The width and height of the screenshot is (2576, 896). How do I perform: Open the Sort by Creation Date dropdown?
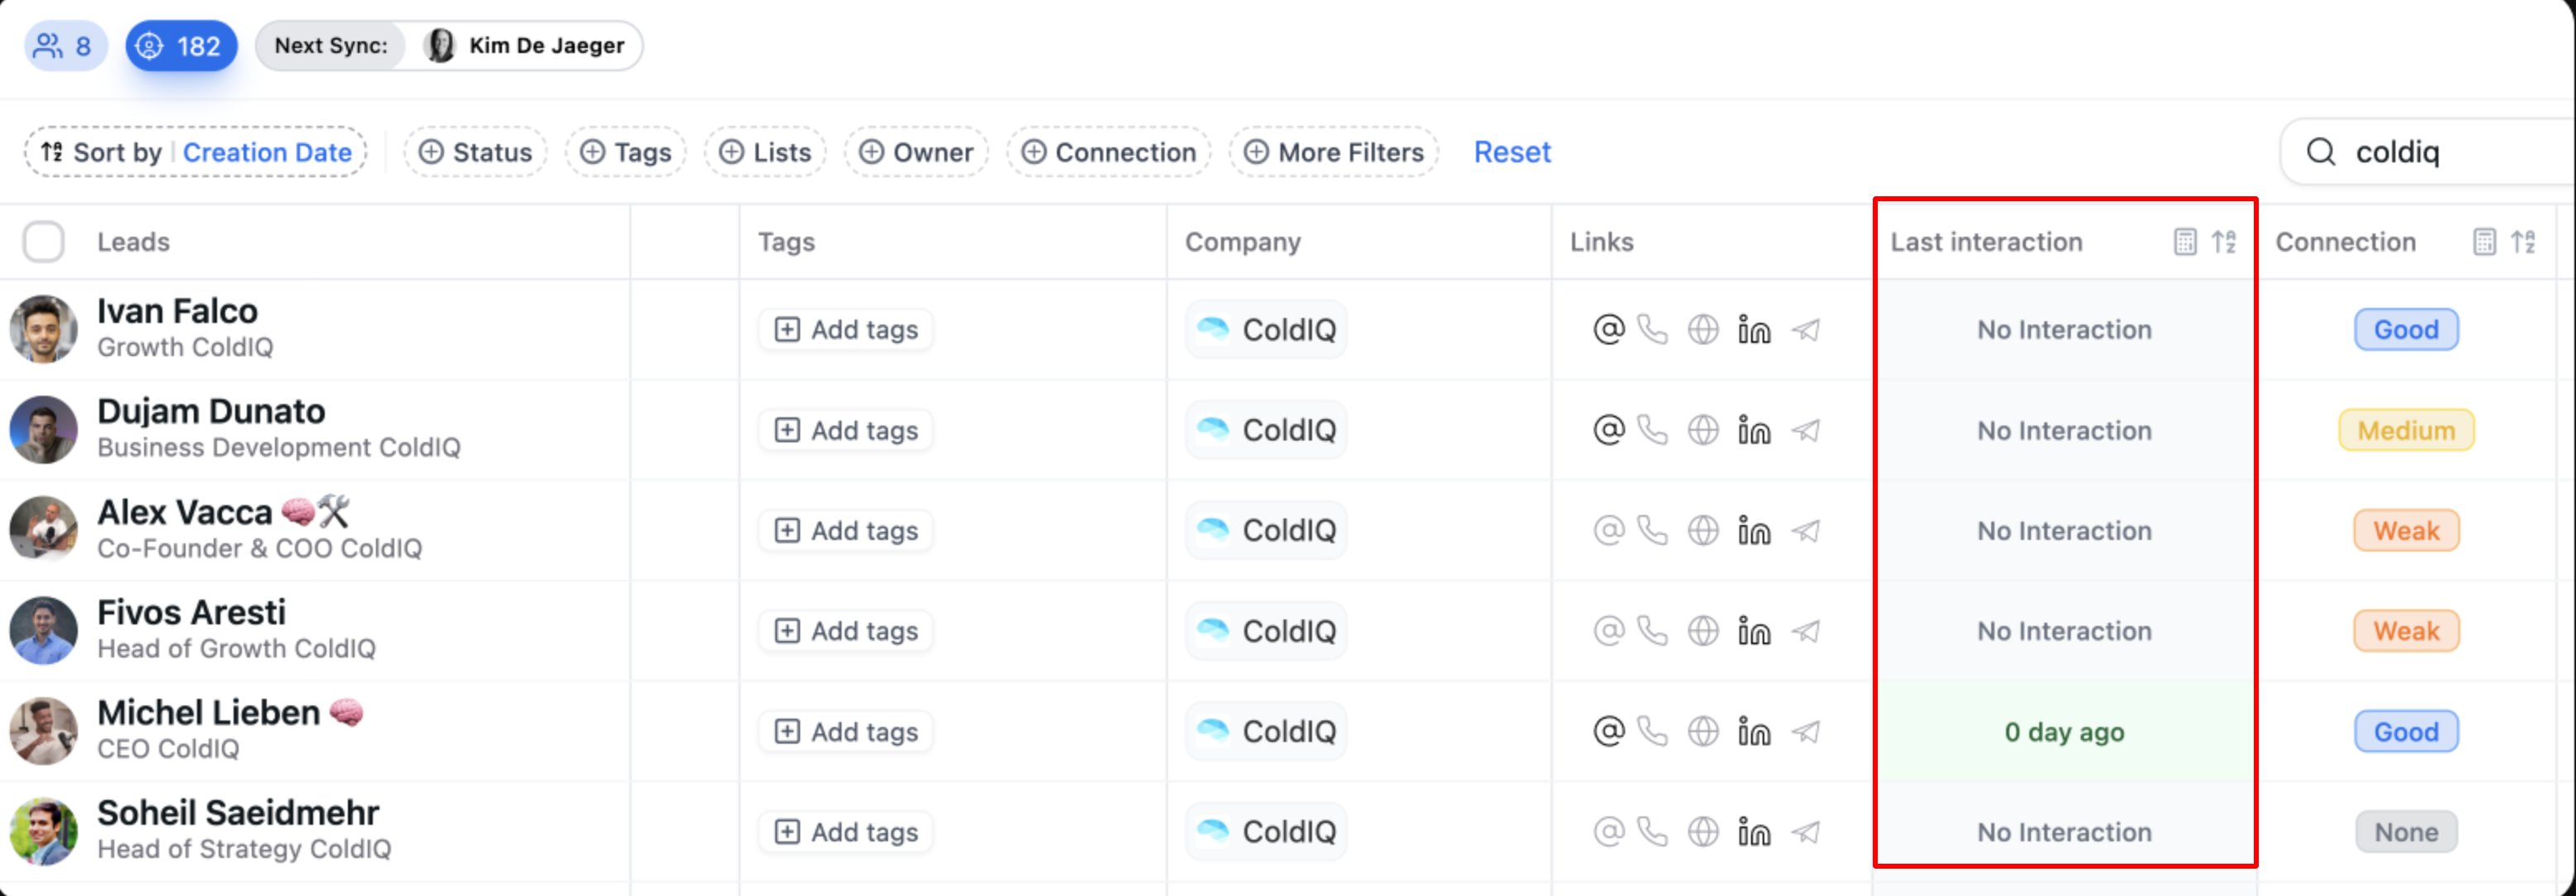click(x=196, y=152)
